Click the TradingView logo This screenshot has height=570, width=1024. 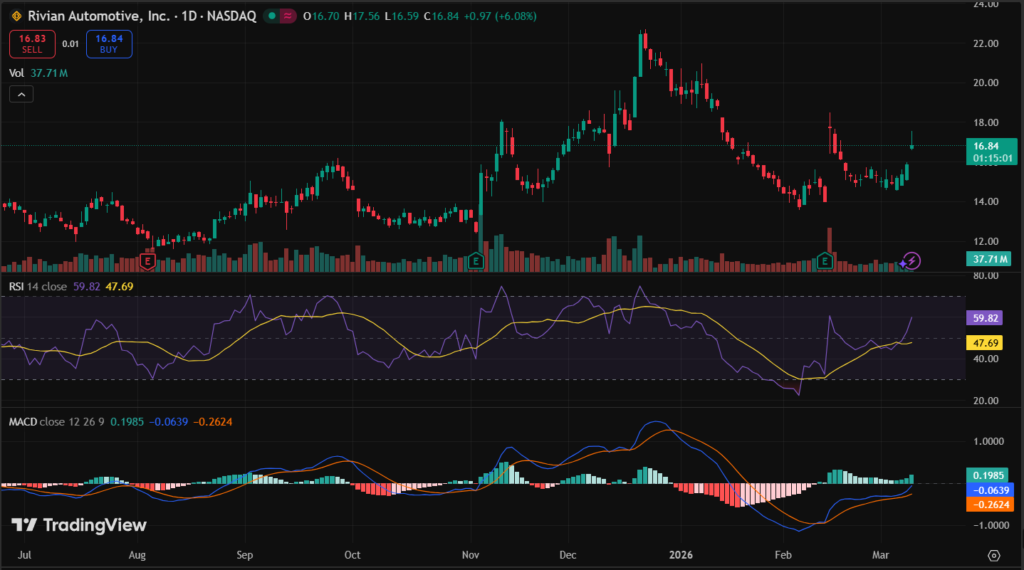point(79,525)
